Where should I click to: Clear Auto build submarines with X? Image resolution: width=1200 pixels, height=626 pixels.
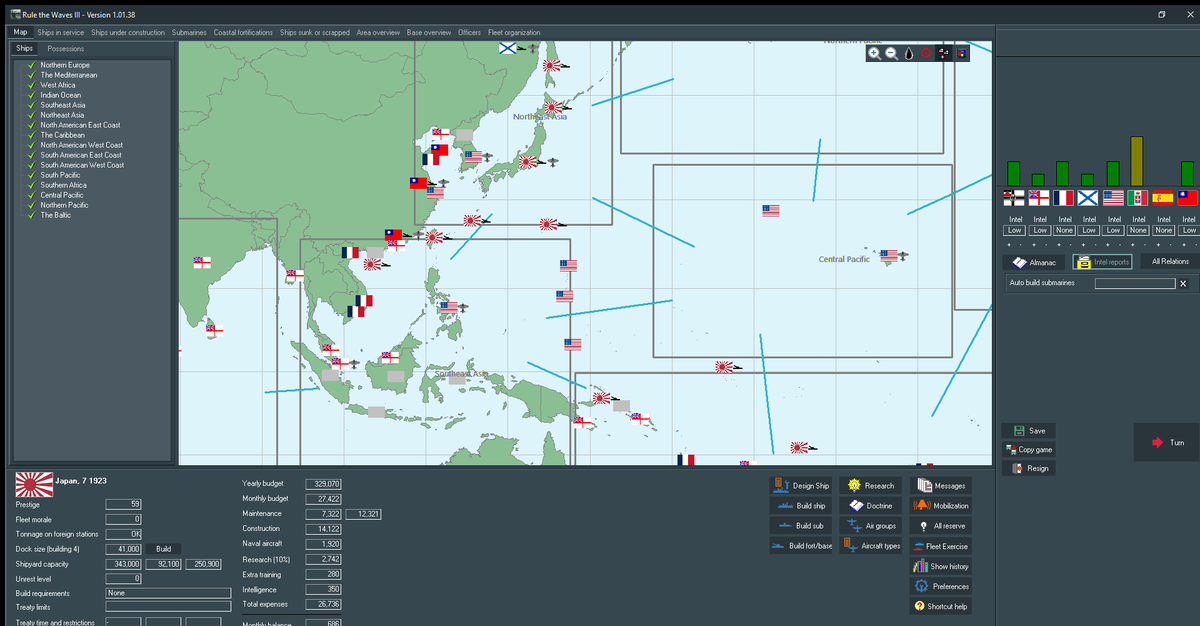1183,284
